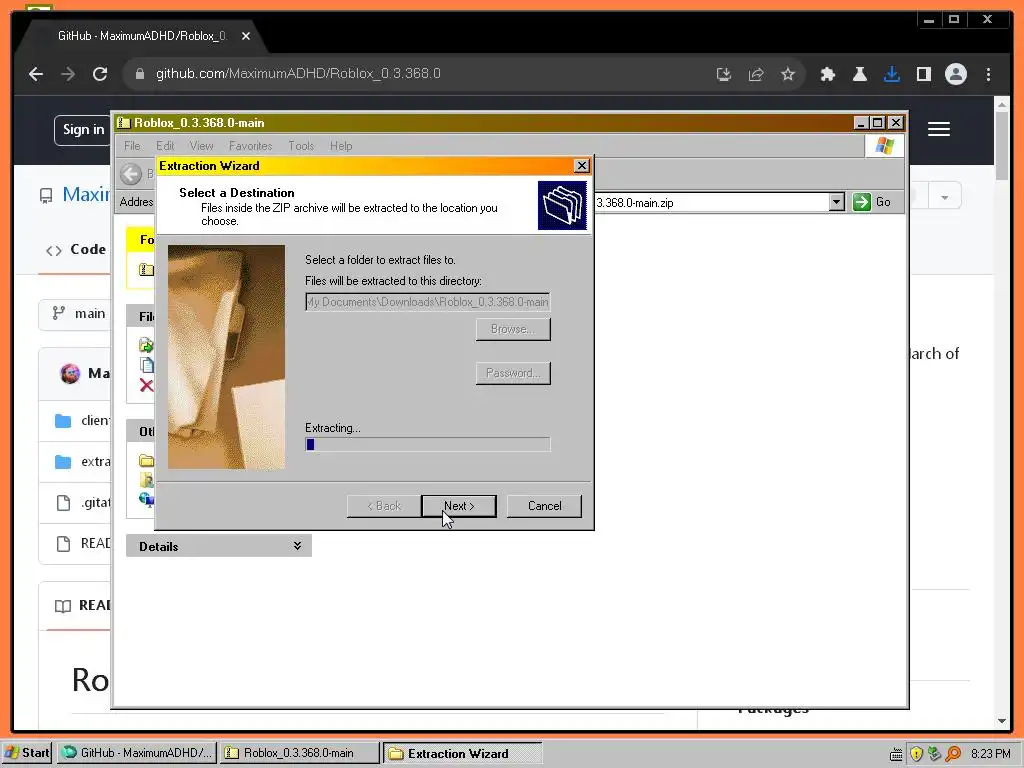Bookmark this page with the star

(x=788, y=74)
